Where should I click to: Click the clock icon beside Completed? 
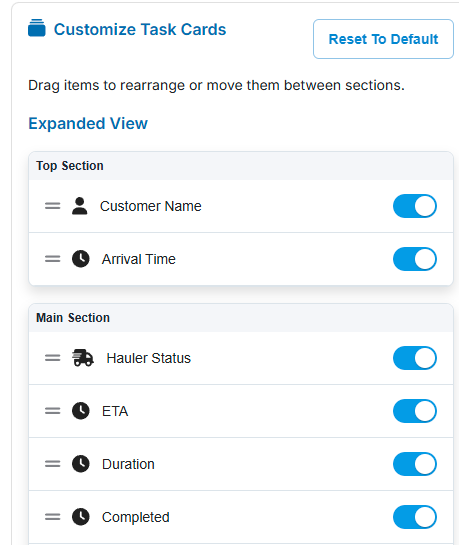(x=81, y=517)
